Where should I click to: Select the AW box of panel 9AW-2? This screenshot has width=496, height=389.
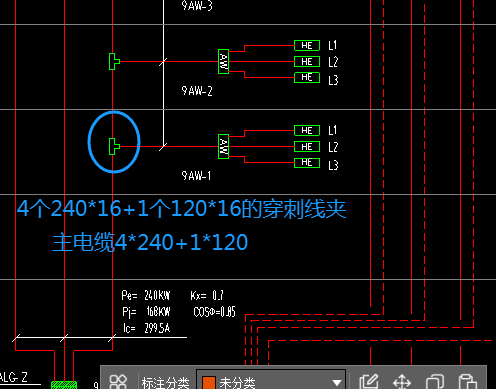(223, 61)
